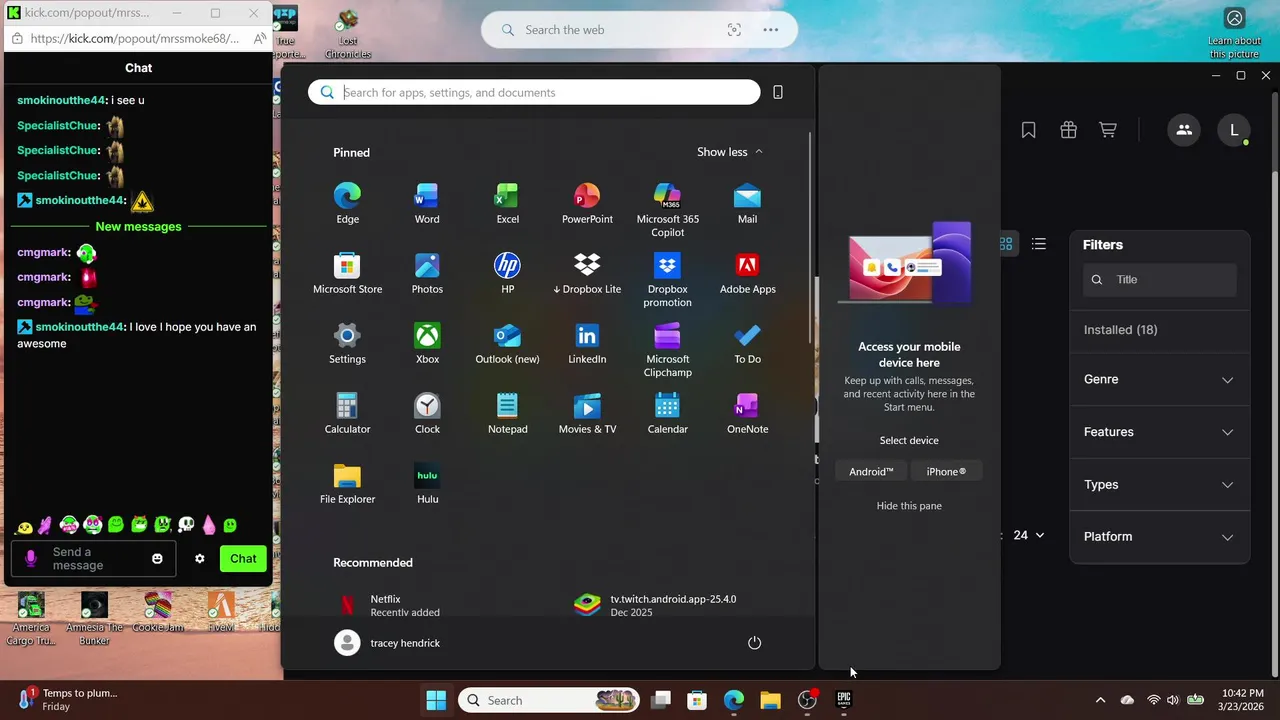Image resolution: width=1280 pixels, height=720 pixels.
Task: Open the 24 items-per-page dropdown
Action: [x=1028, y=535]
